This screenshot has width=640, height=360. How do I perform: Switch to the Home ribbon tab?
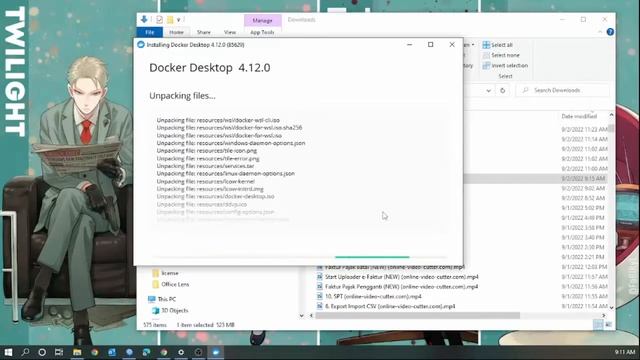(176, 32)
